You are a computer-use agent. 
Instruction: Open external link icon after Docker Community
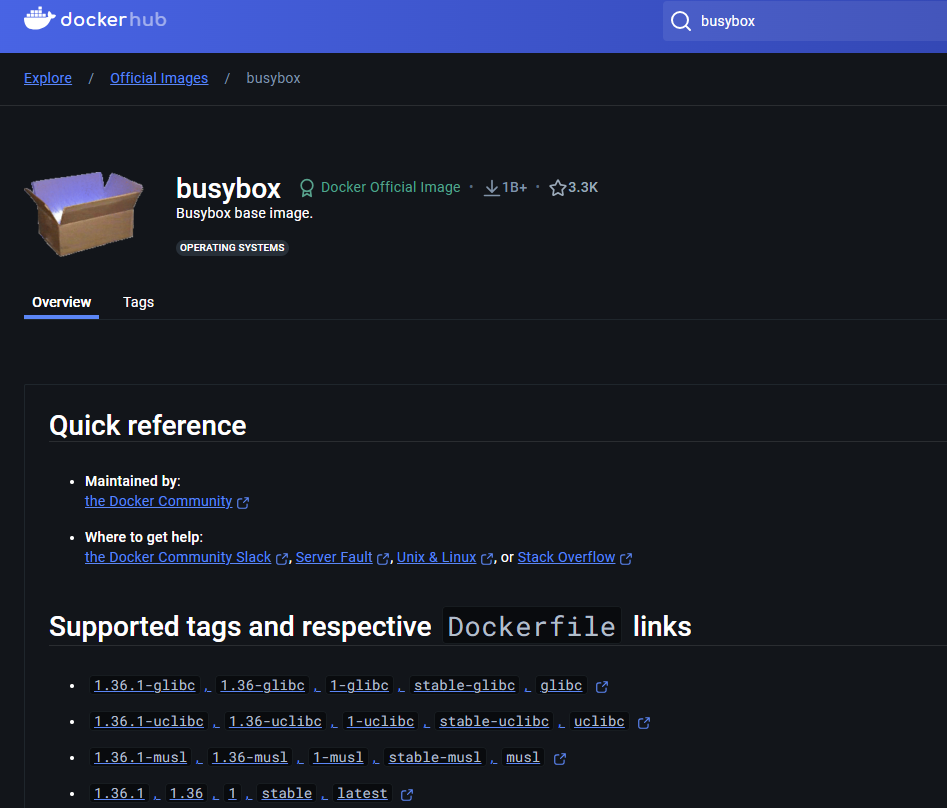[x=243, y=502]
